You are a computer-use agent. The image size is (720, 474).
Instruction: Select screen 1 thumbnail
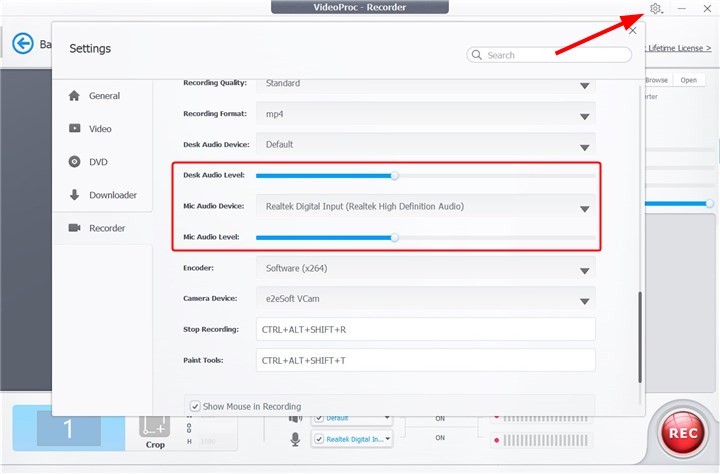(68, 429)
